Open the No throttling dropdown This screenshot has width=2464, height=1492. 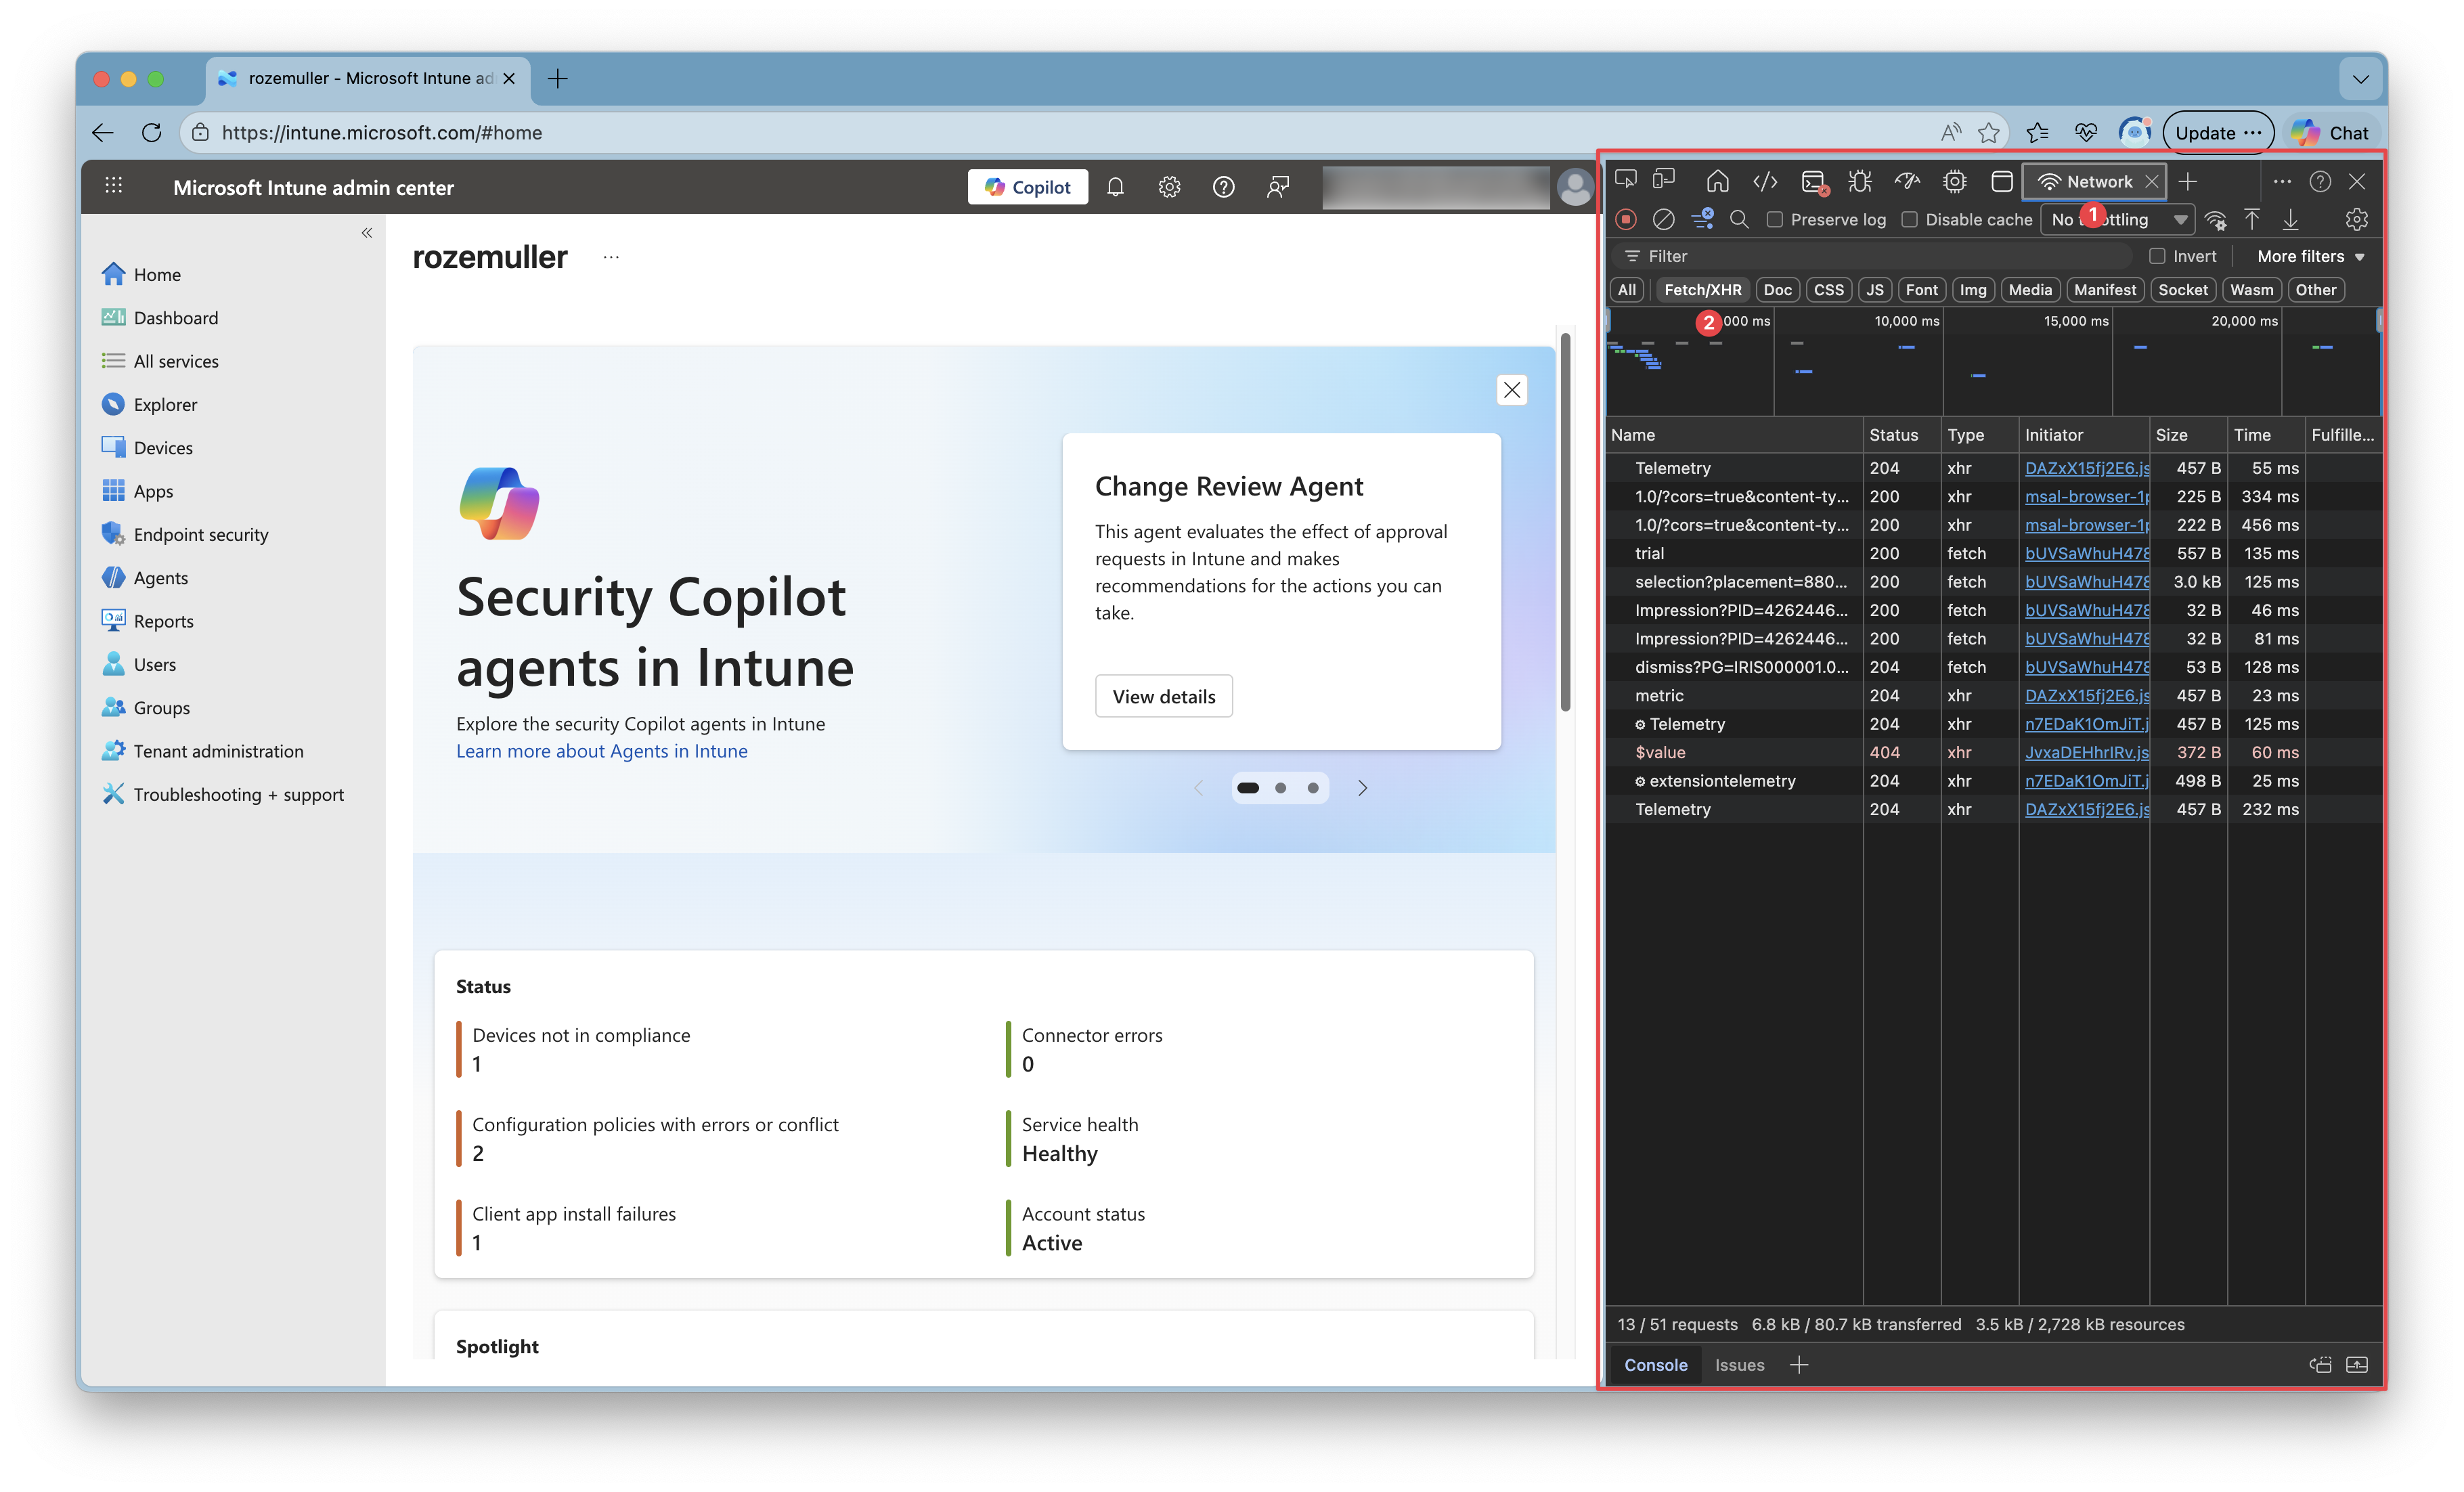tap(2118, 219)
